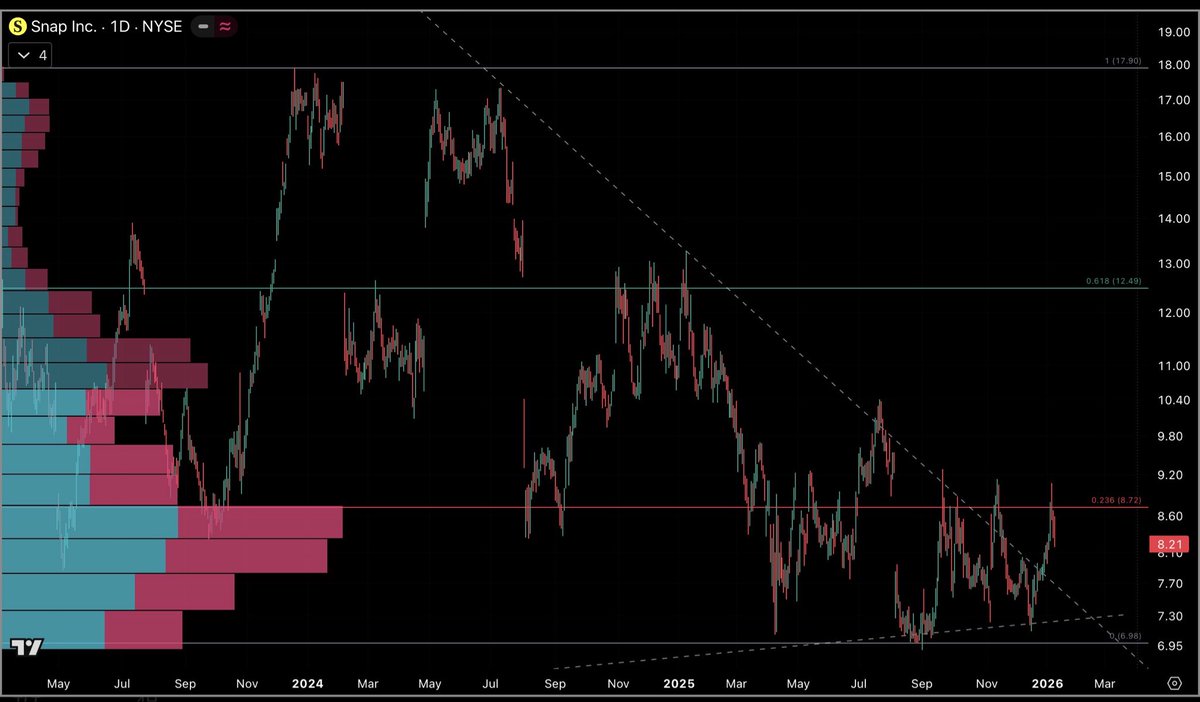1200x702 pixels.
Task: Click the 12.00 price axis label
Action: 1172,313
